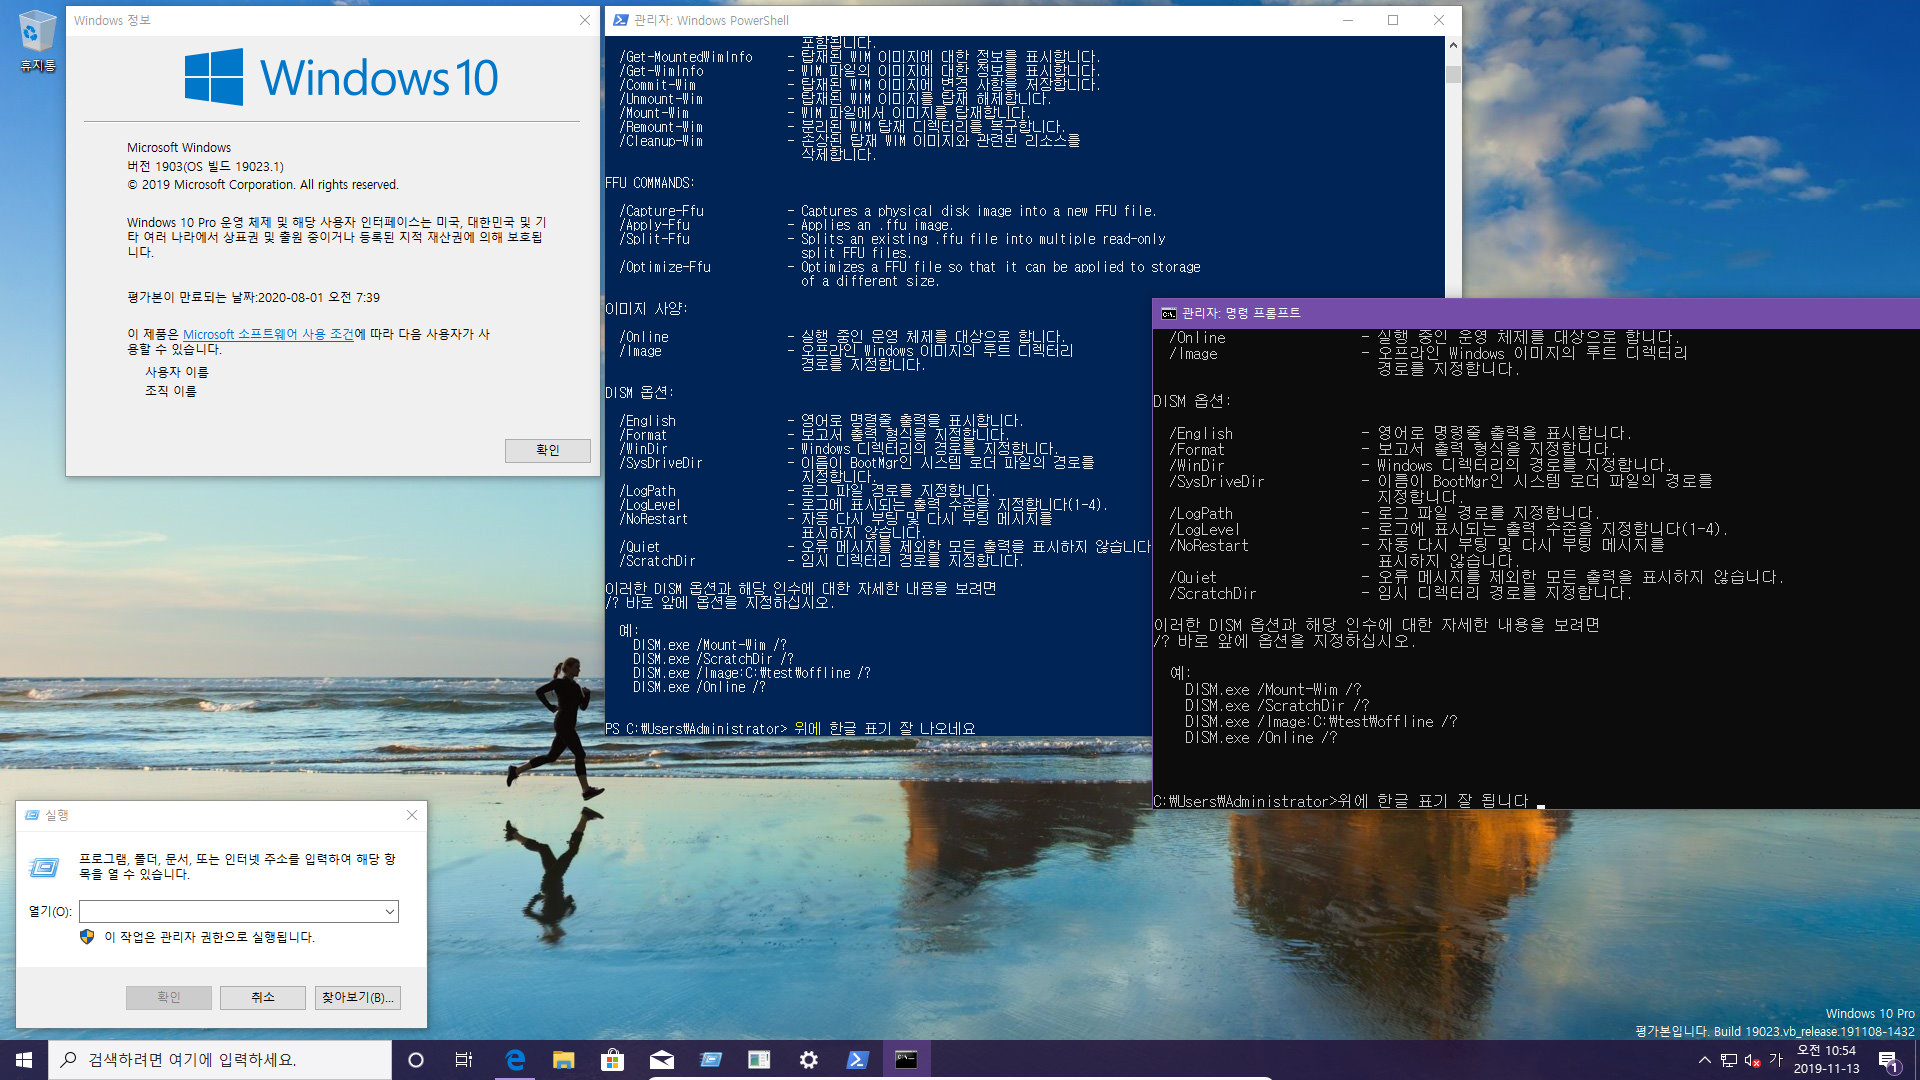The height and width of the screenshot is (1080, 1920).
Task: Open Cortana from the taskbar circle icon
Action: pos(416,1060)
